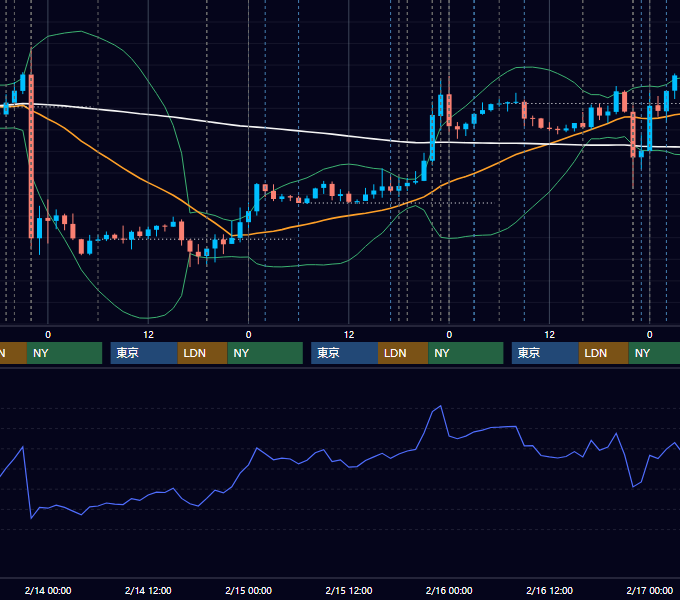Click the 2/17 00:00 date label
The width and height of the screenshot is (680, 600).
(x=650, y=590)
